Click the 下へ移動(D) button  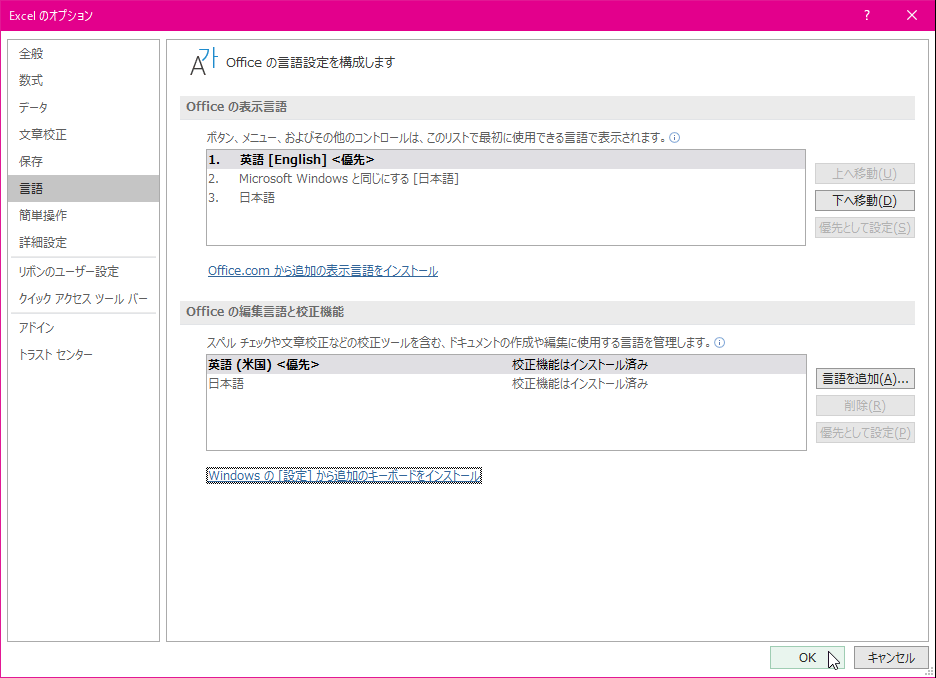[x=864, y=201]
